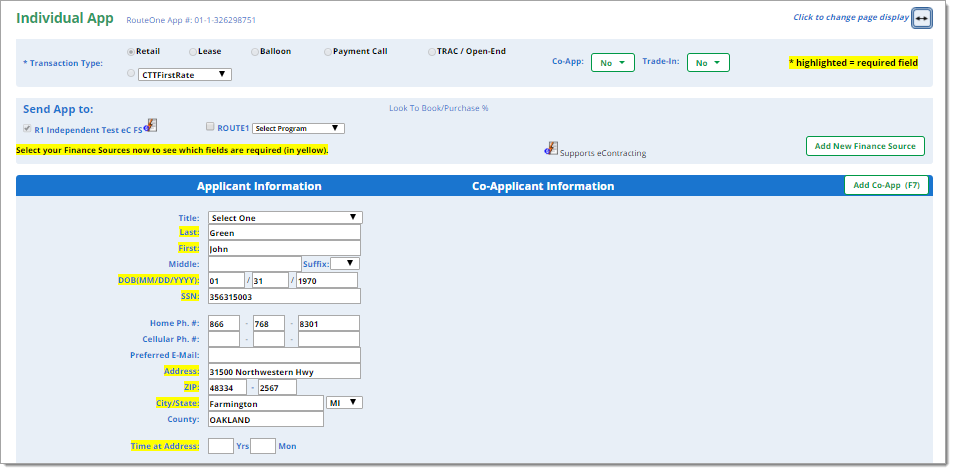Choose Balloon transaction type
Image resolution: width=953 pixels, height=471 pixels.
(x=255, y=51)
